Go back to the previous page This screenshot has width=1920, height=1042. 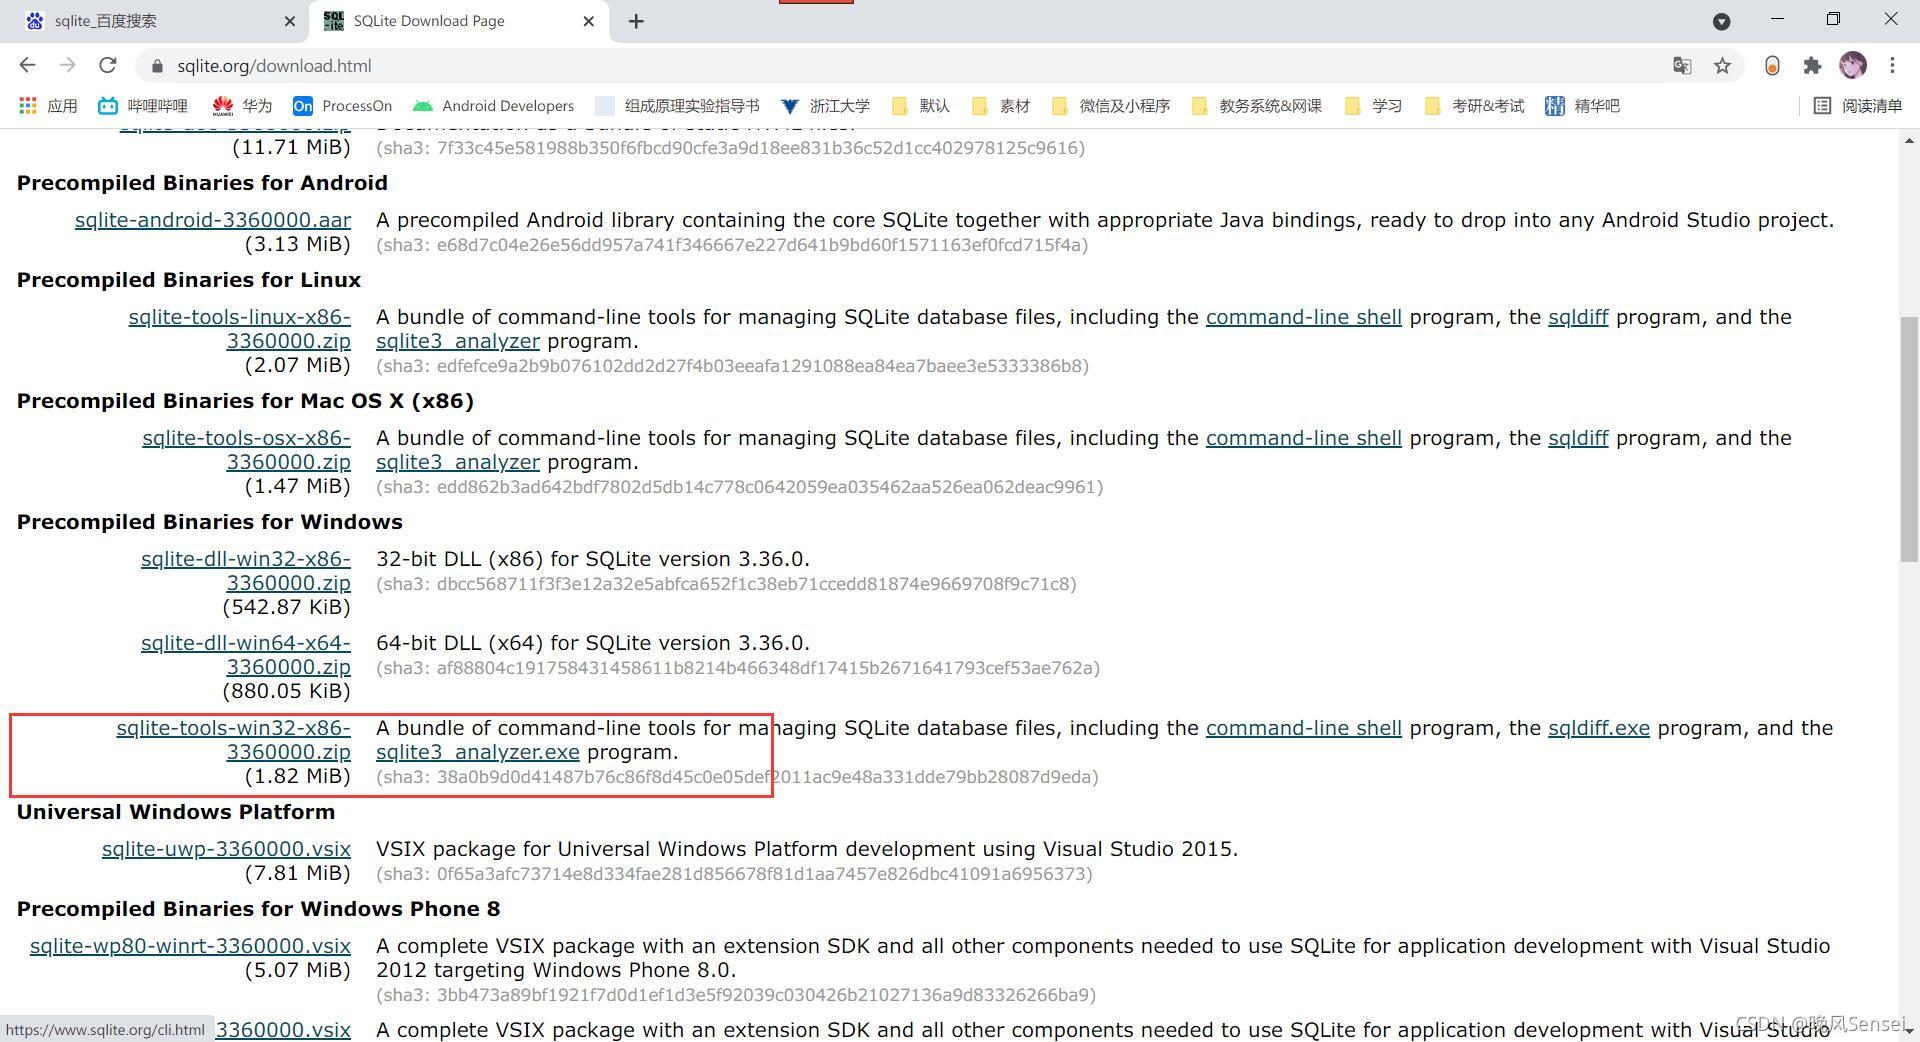point(27,65)
